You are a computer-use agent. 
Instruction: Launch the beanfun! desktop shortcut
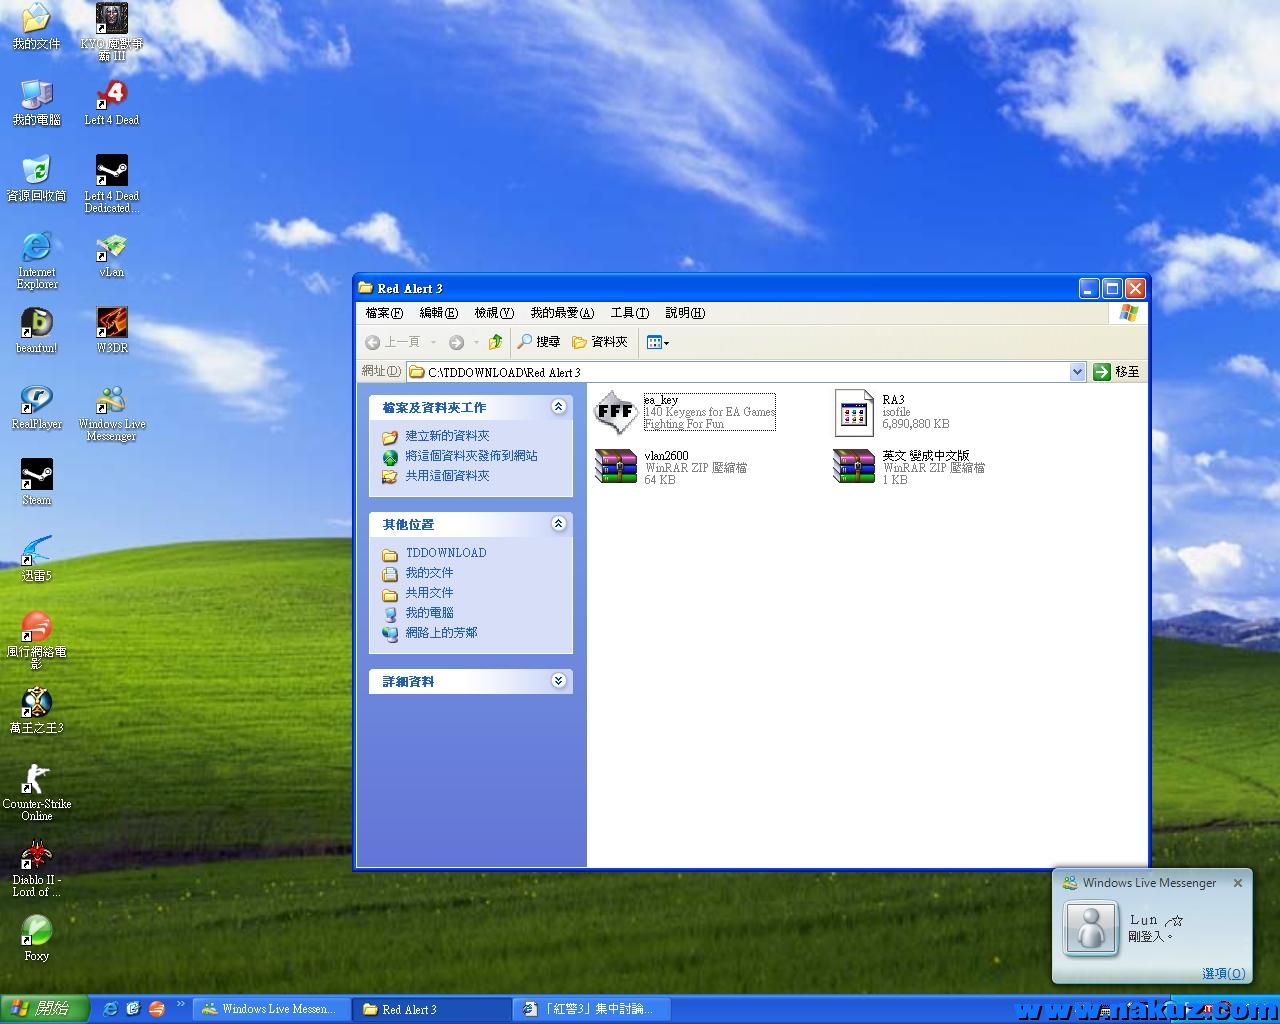click(36, 330)
